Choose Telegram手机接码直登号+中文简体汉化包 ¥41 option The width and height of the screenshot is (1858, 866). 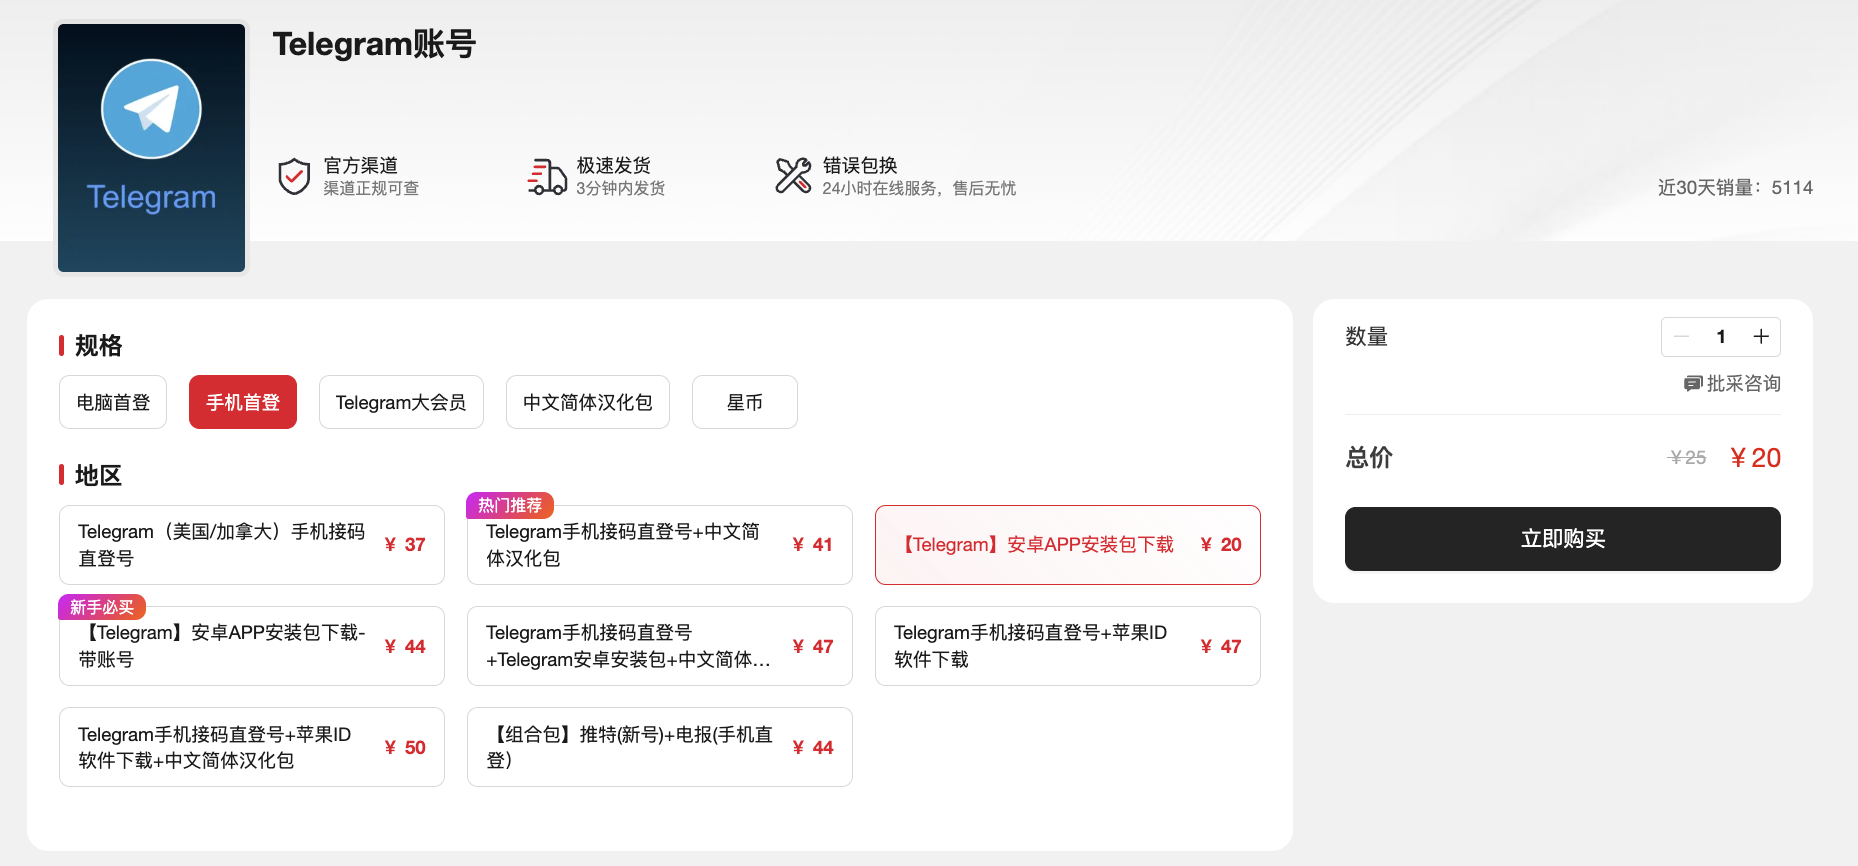pos(660,545)
